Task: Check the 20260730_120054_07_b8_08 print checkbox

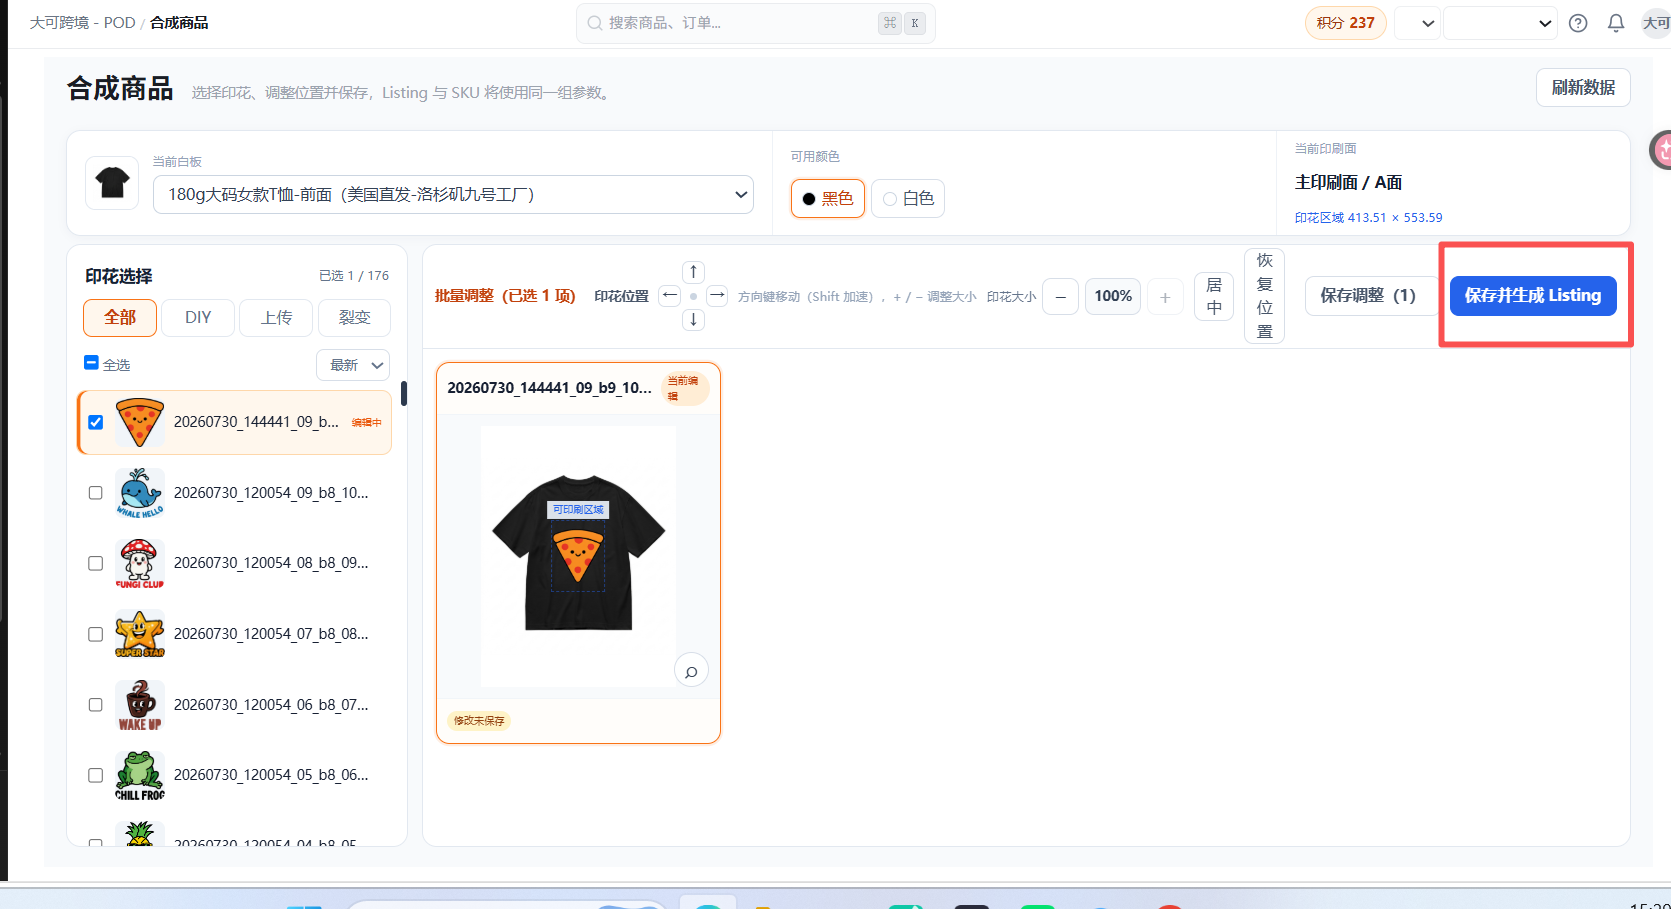Action: 96,634
